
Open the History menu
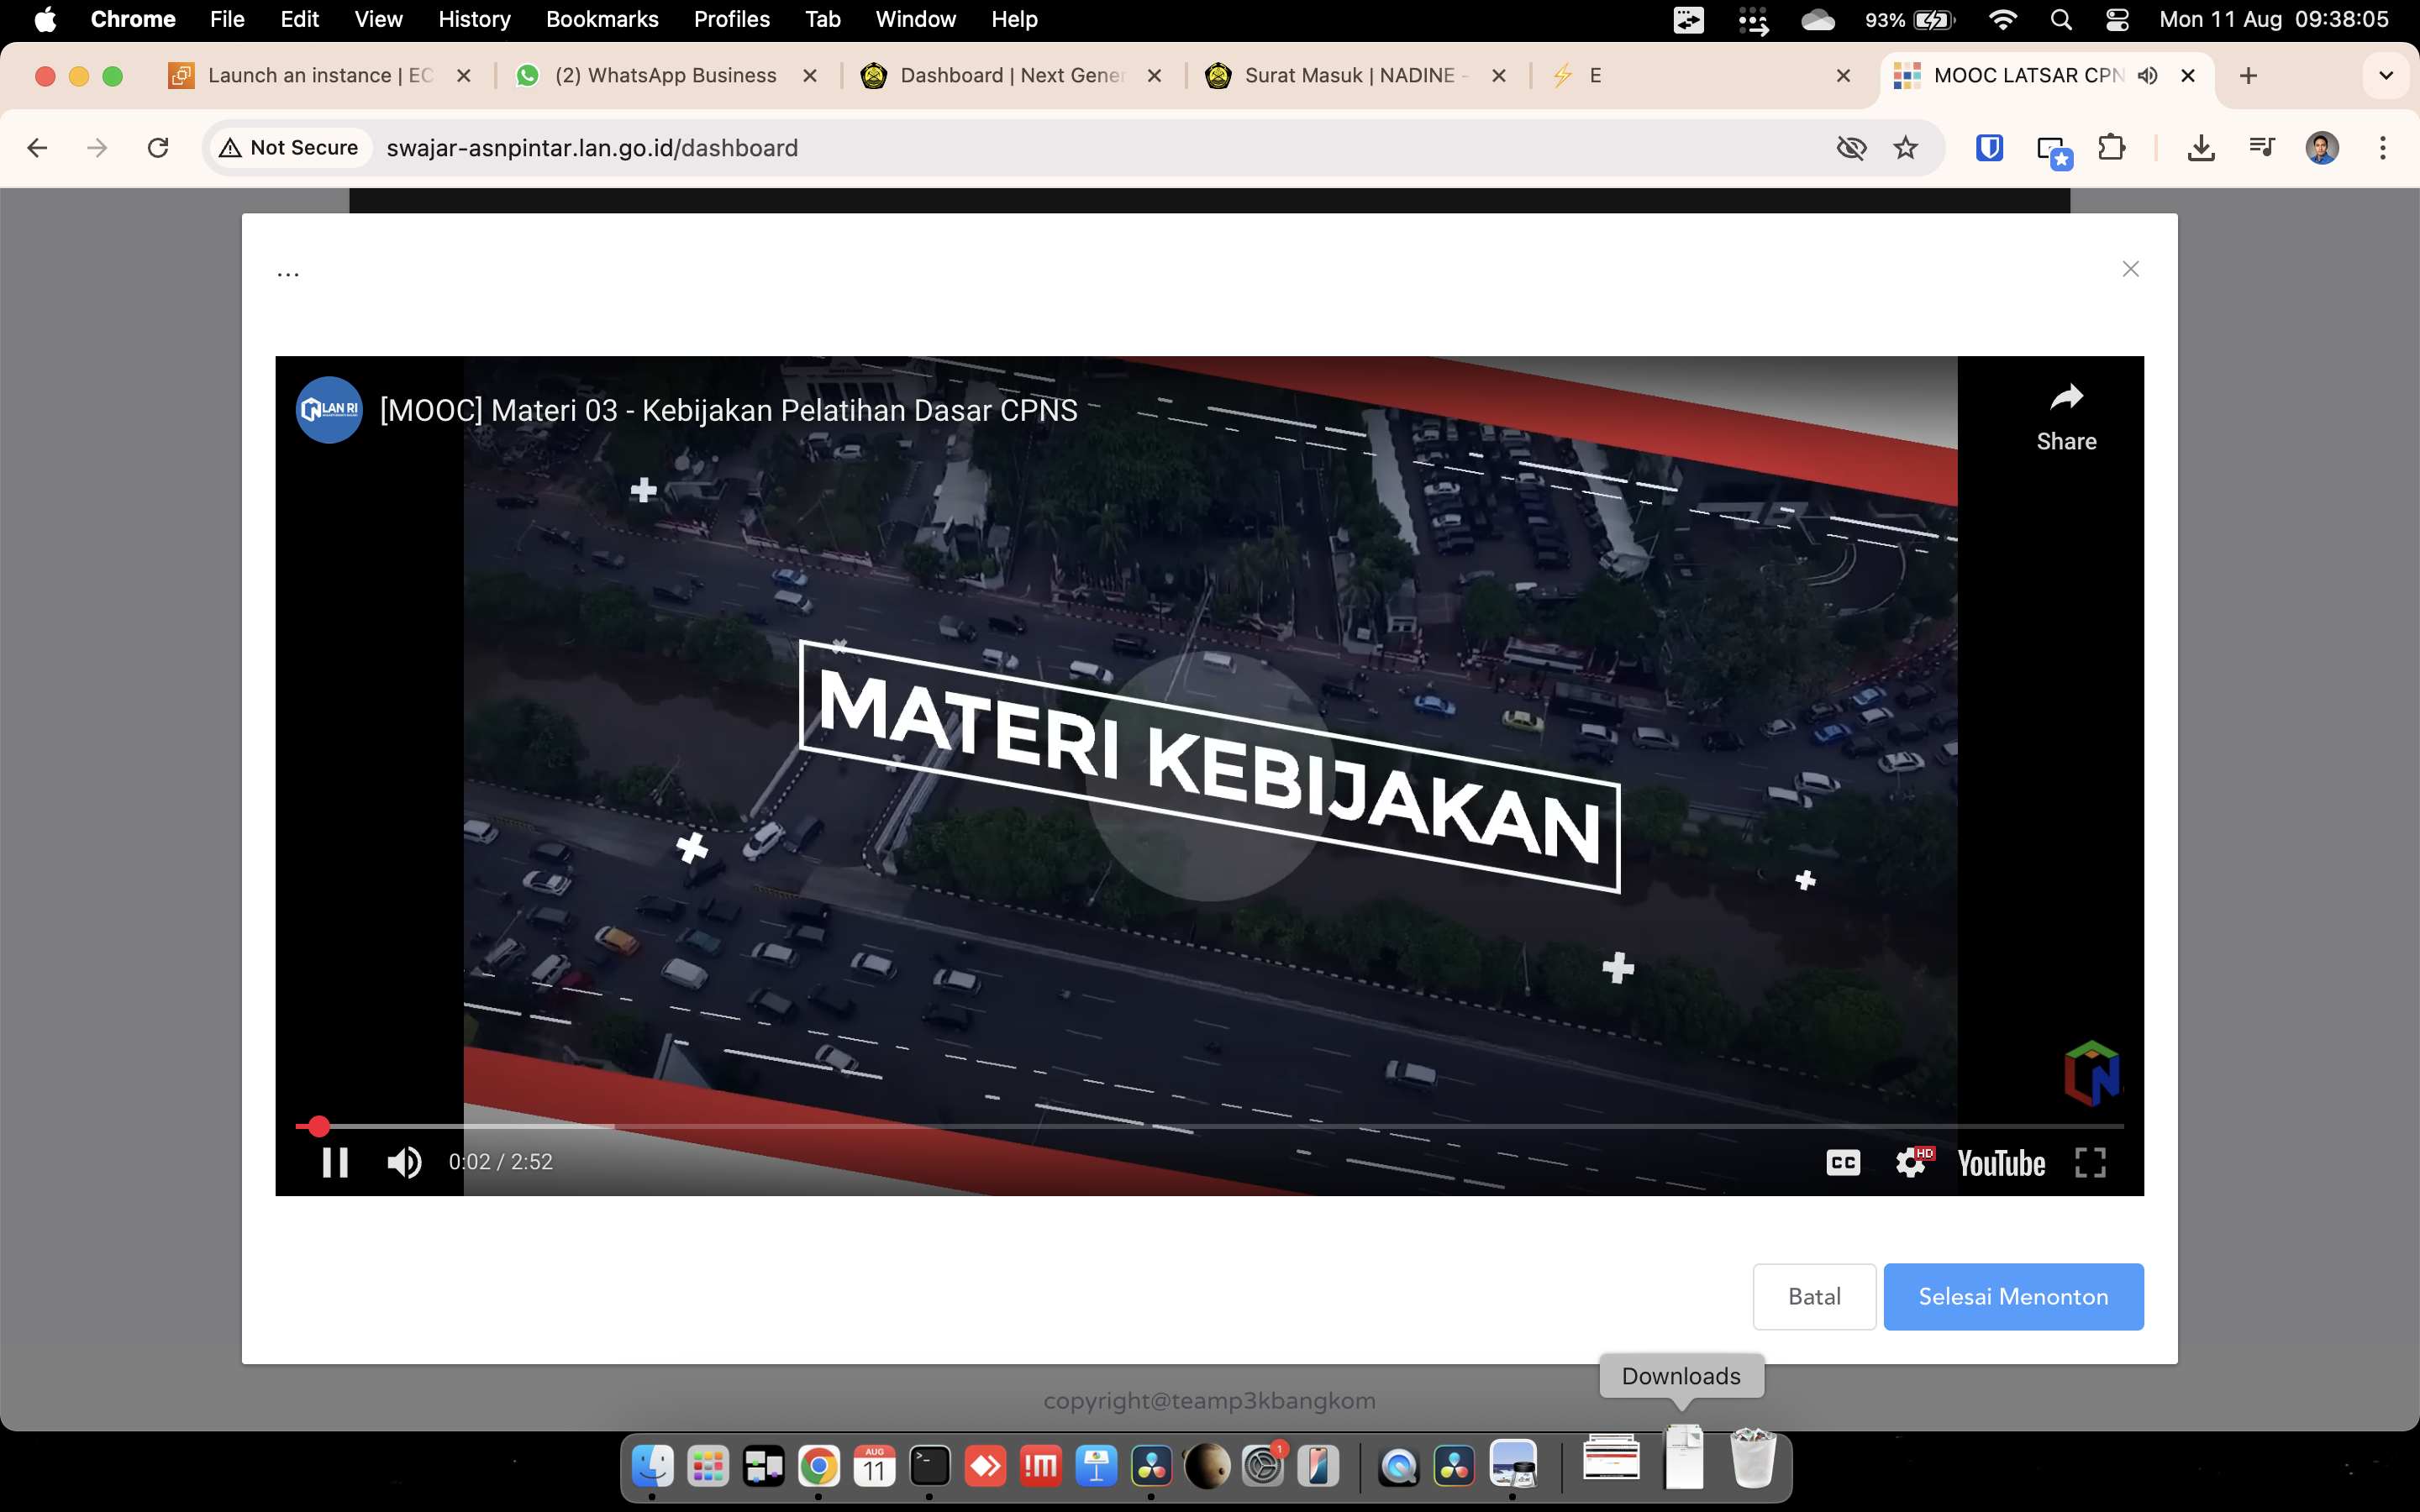point(474,19)
